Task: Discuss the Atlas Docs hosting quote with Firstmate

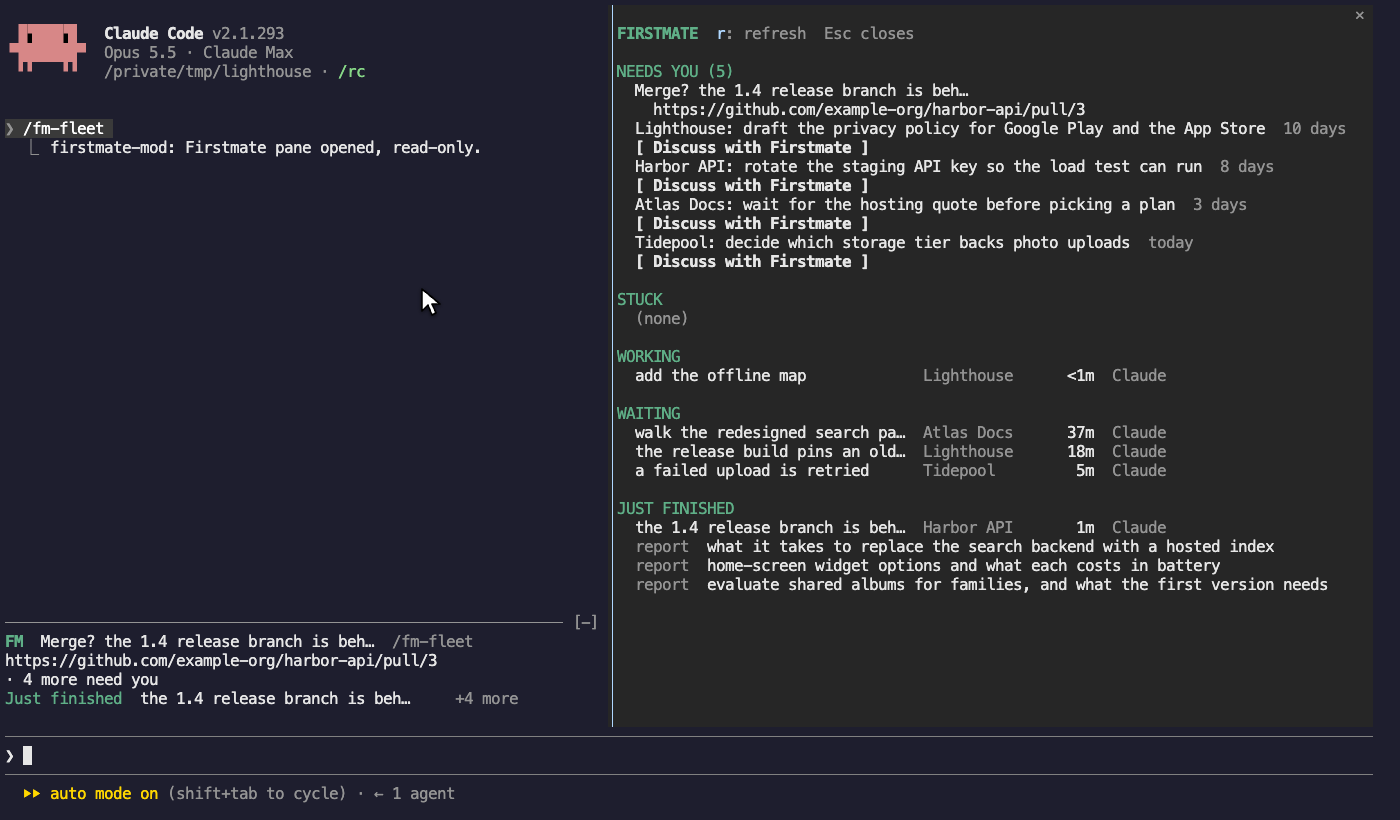Action: coord(752,223)
